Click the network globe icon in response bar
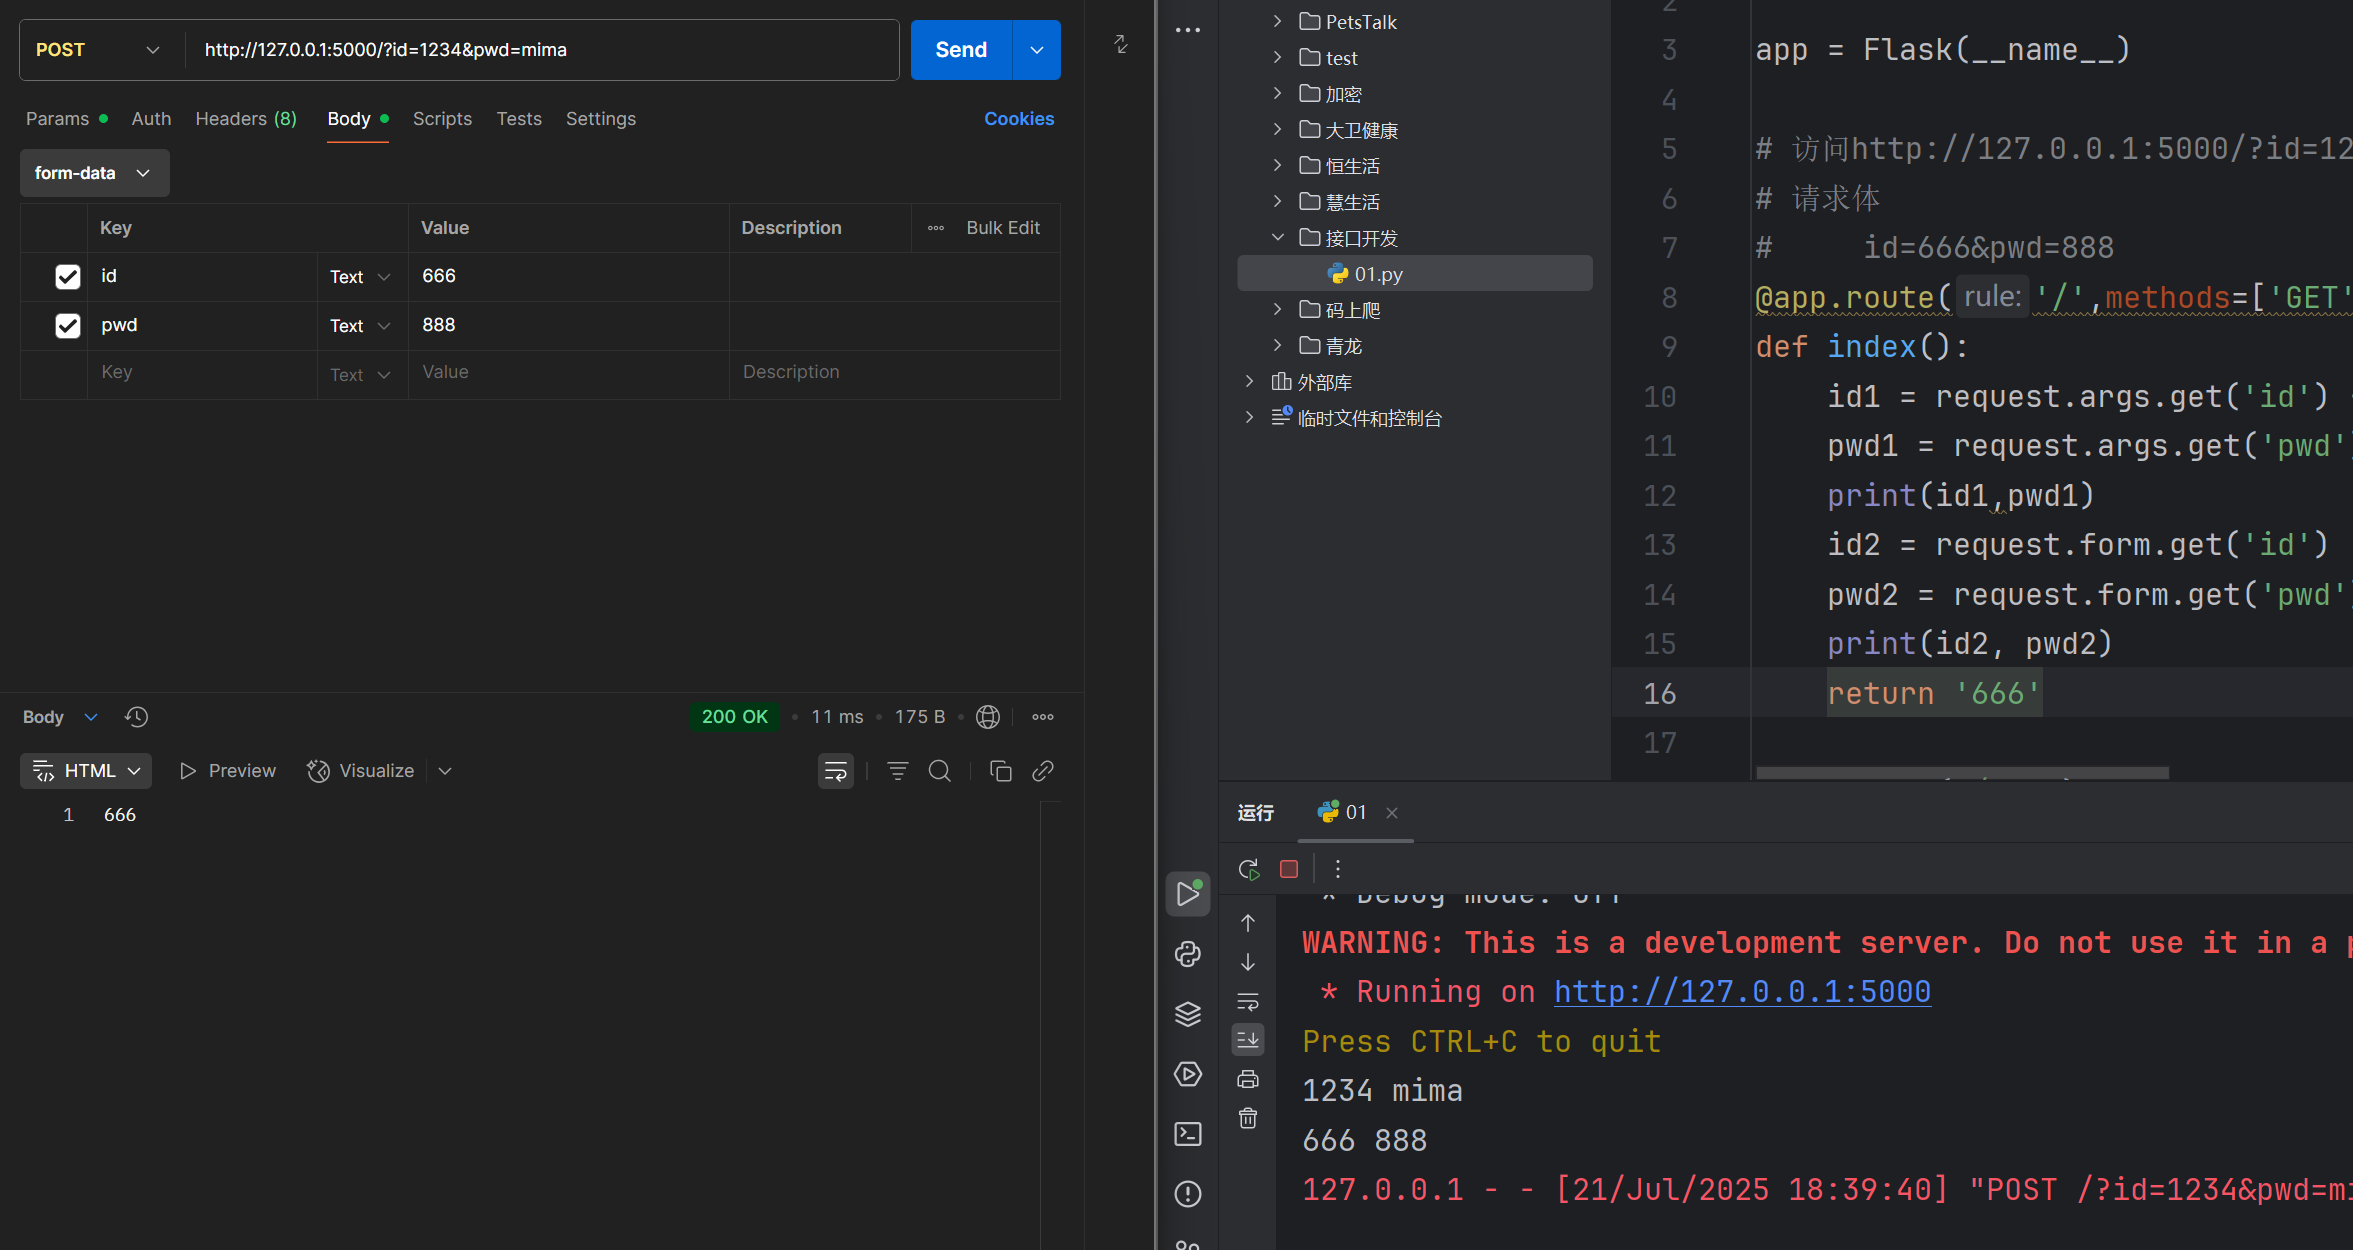This screenshot has height=1250, width=2353. (x=988, y=717)
